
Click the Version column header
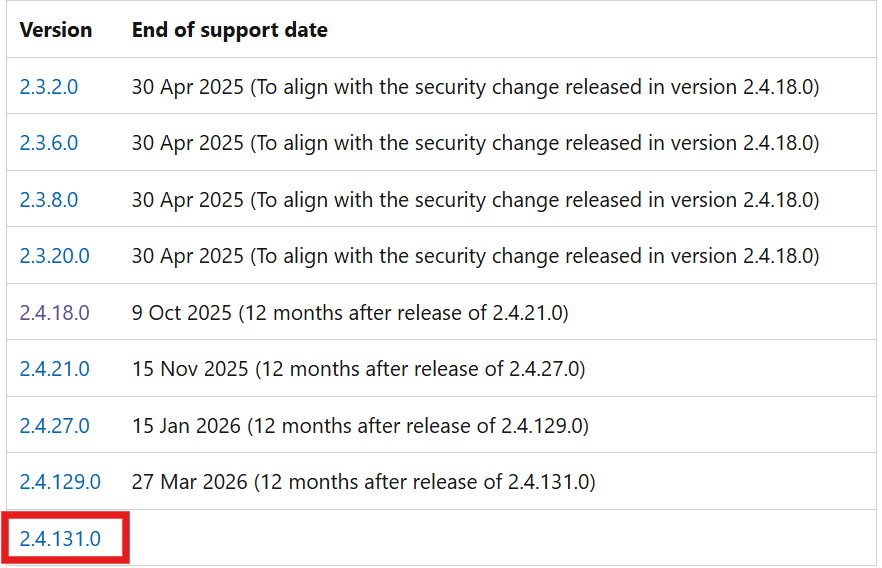(56, 30)
